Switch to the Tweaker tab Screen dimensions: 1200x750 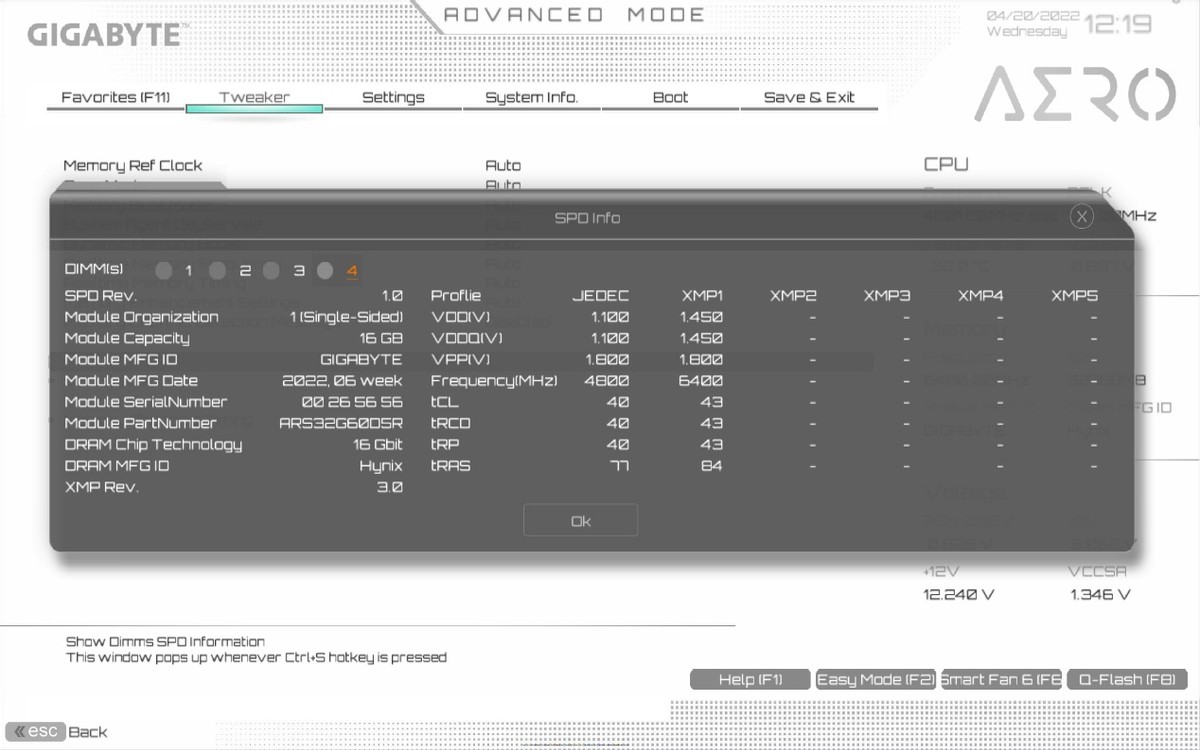[x=254, y=97]
